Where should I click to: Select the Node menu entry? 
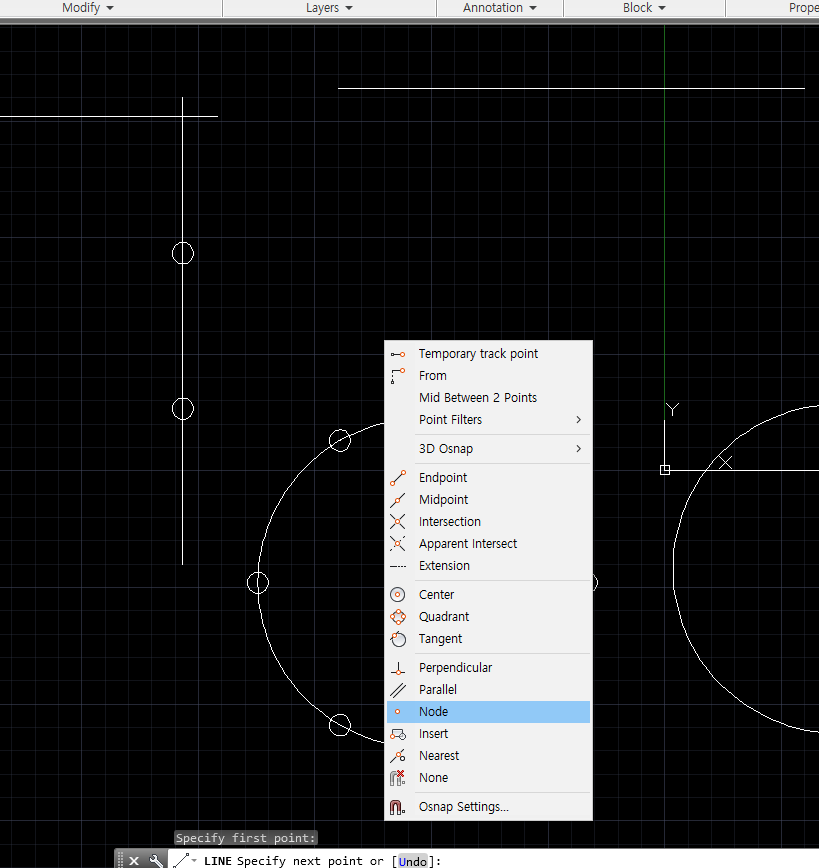488,711
